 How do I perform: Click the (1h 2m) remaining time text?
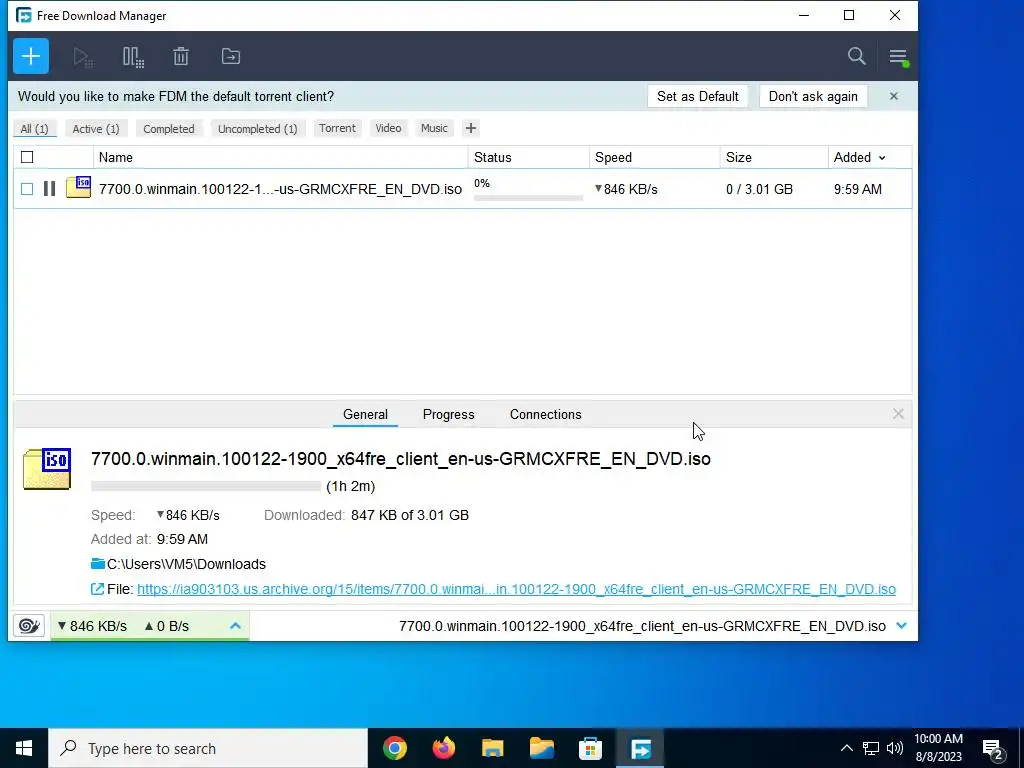point(351,486)
